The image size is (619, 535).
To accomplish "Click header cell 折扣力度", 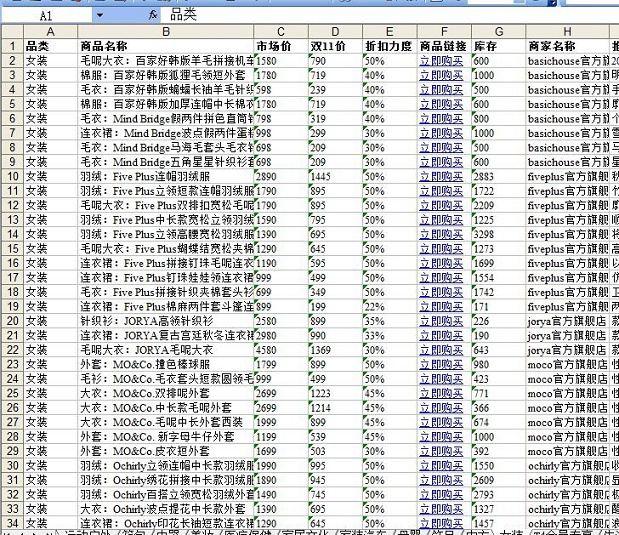I will (x=390, y=46).
